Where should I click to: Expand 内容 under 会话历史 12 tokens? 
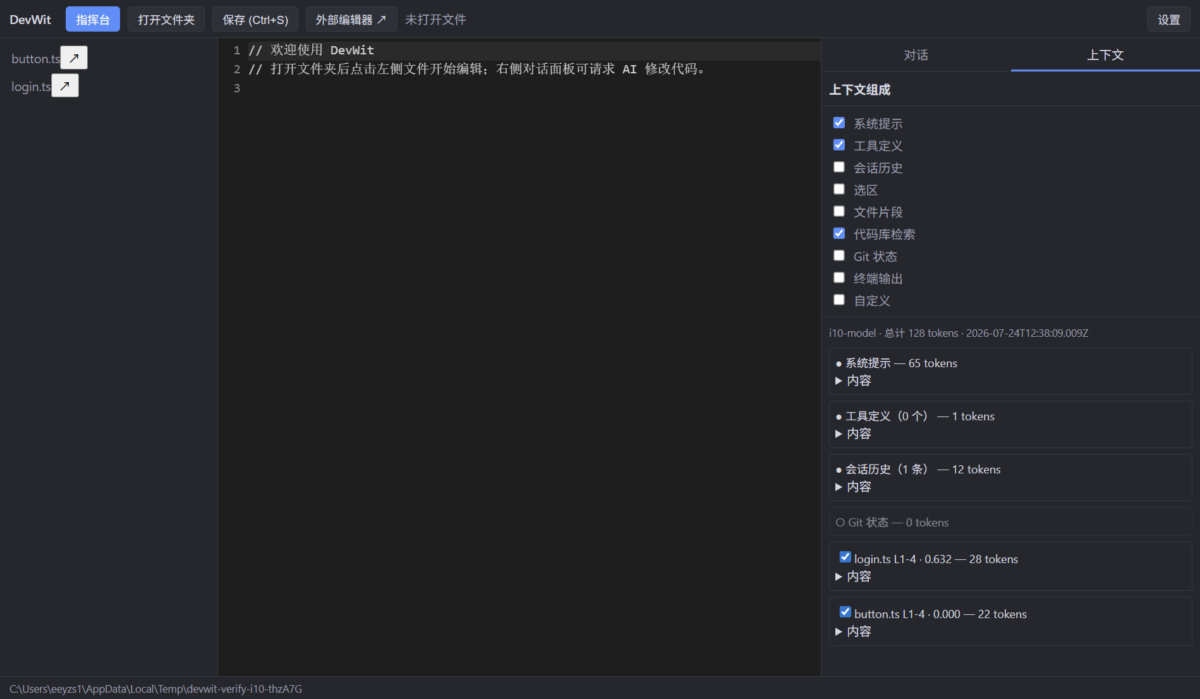pyautogui.click(x=853, y=487)
